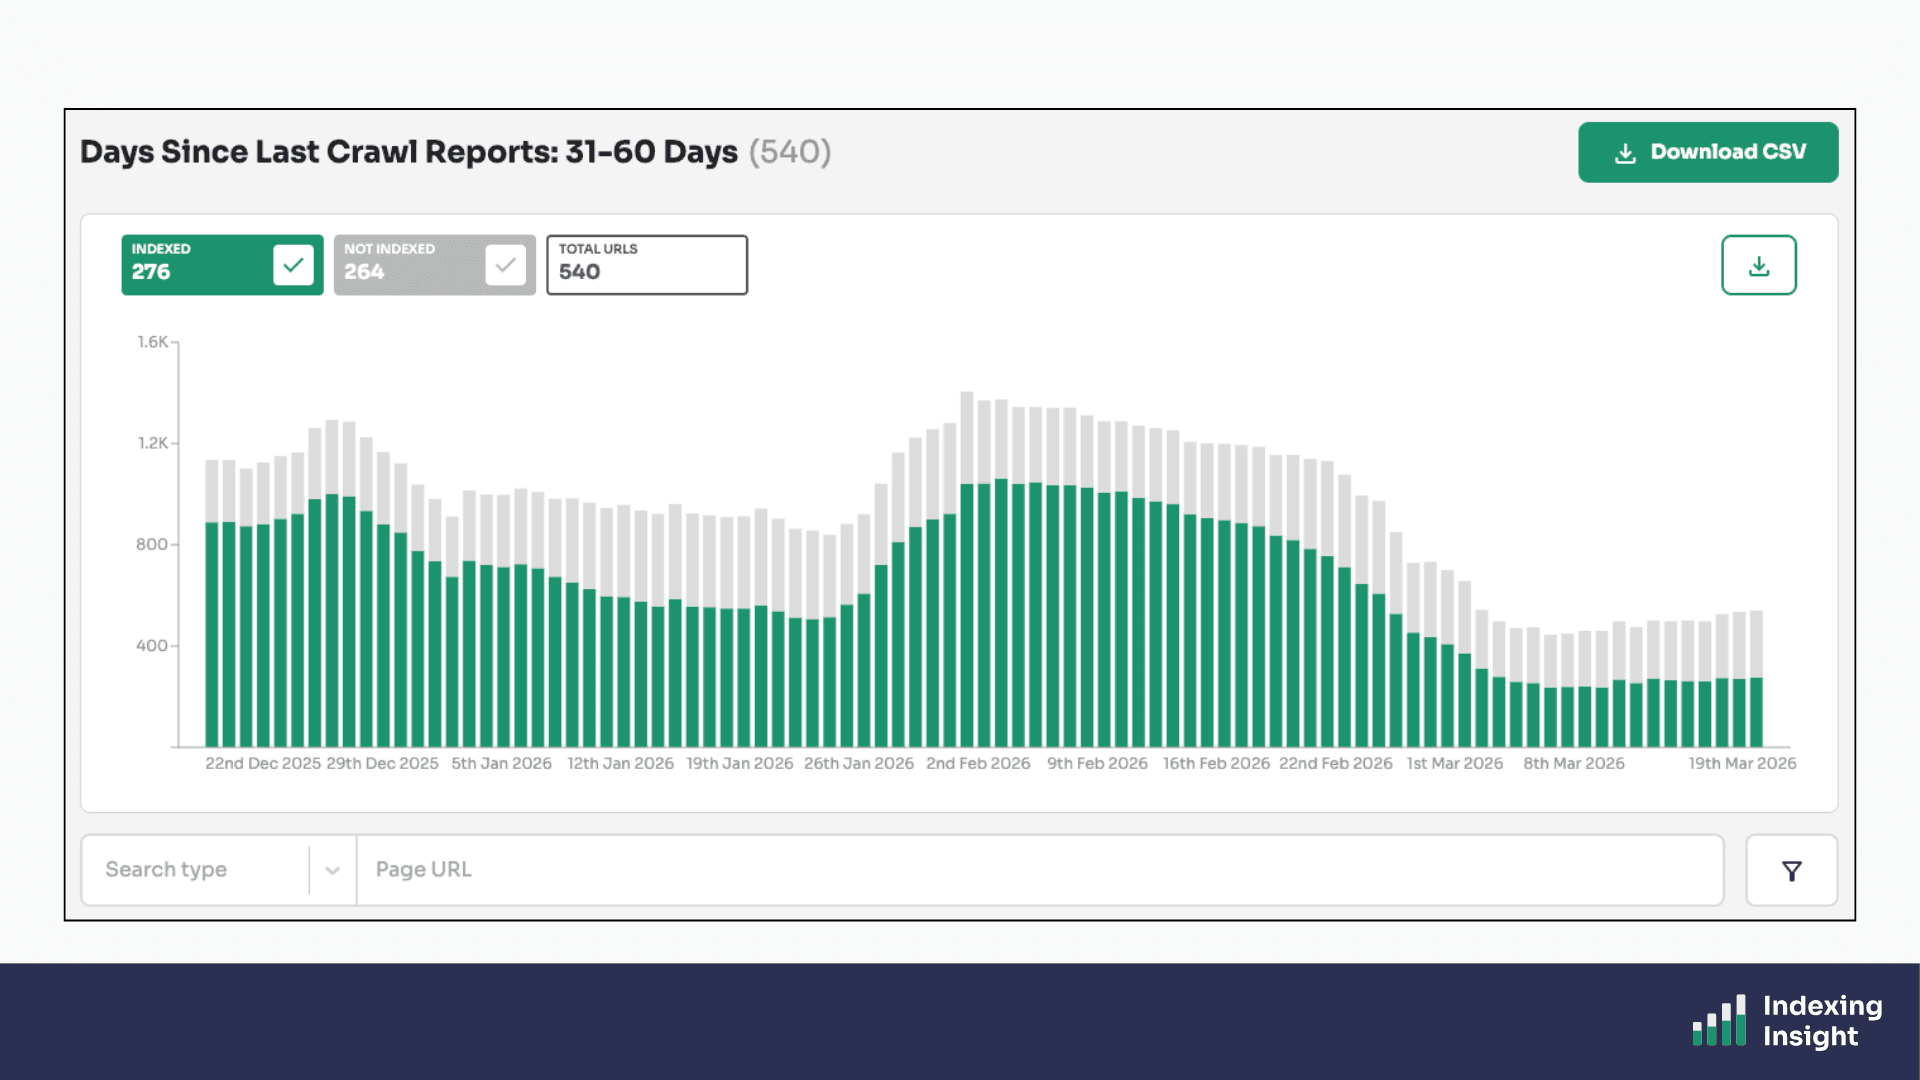Screen dimensions: 1920x1080
Task: Click the download arrow inside Download CSV
Action: coord(1625,153)
